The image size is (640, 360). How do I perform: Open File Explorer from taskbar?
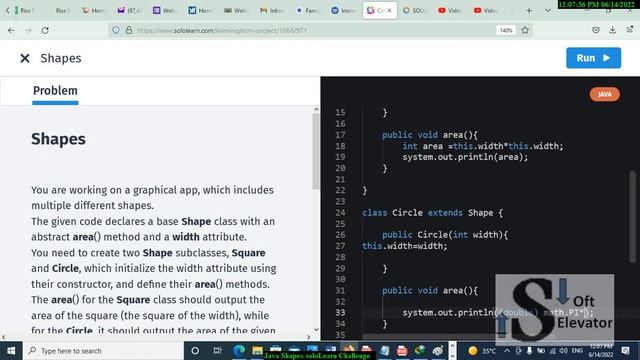(257, 350)
